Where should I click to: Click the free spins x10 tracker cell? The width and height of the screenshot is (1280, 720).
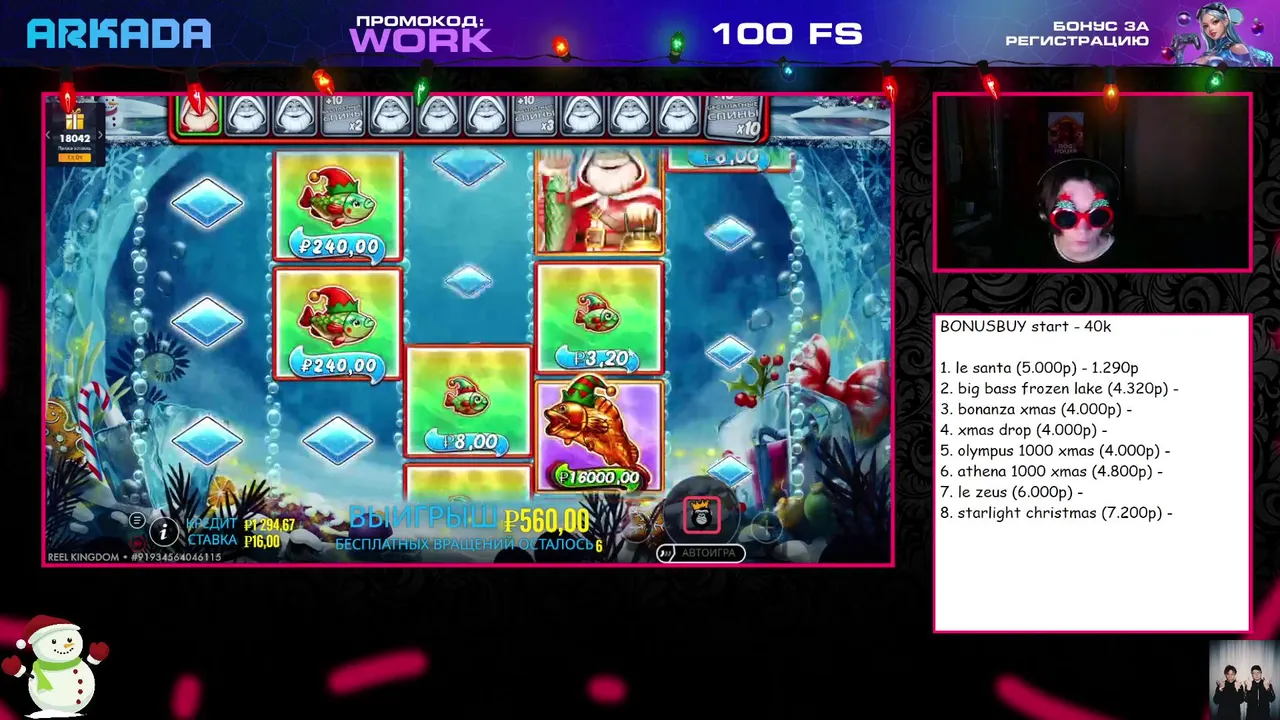coord(733,117)
